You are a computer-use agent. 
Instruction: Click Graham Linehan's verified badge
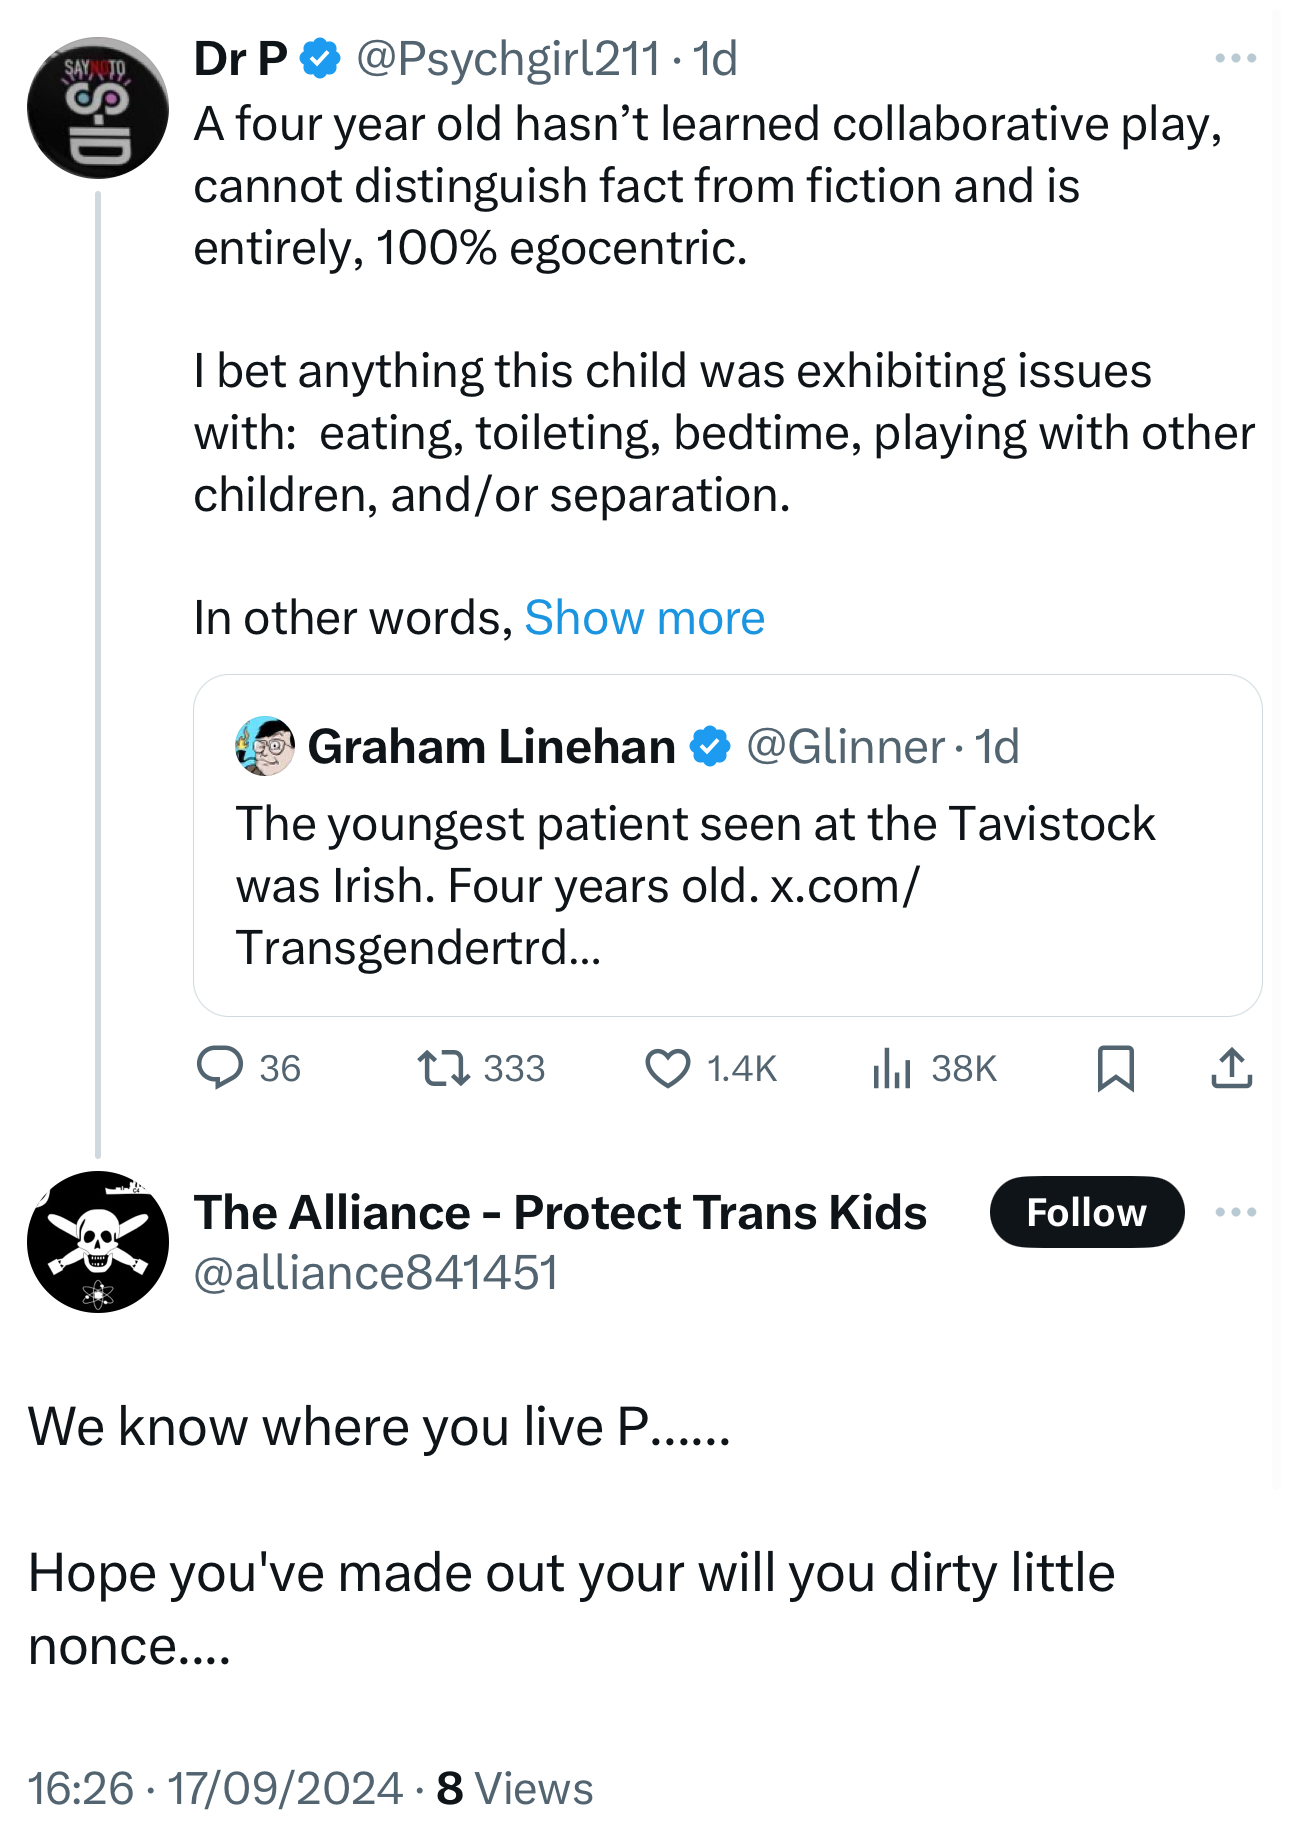click(x=710, y=747)
